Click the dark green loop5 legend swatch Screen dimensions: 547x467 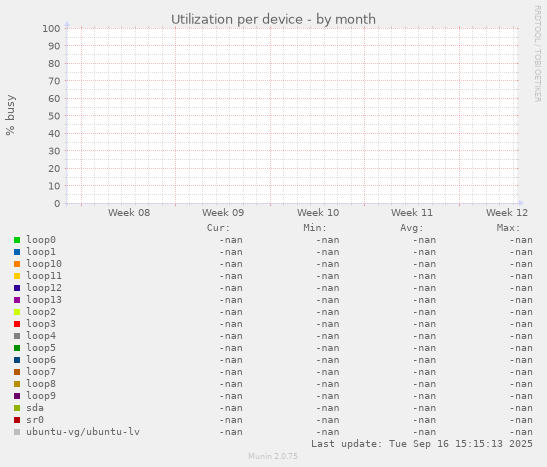click(x=17, y=348)
